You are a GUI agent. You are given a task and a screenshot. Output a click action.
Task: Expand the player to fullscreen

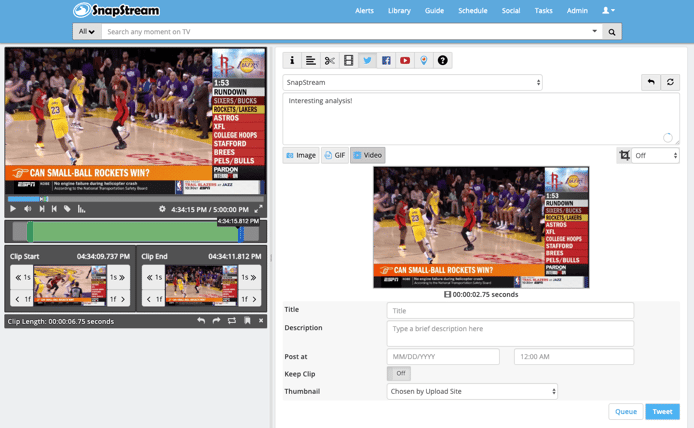coord(258,209)
